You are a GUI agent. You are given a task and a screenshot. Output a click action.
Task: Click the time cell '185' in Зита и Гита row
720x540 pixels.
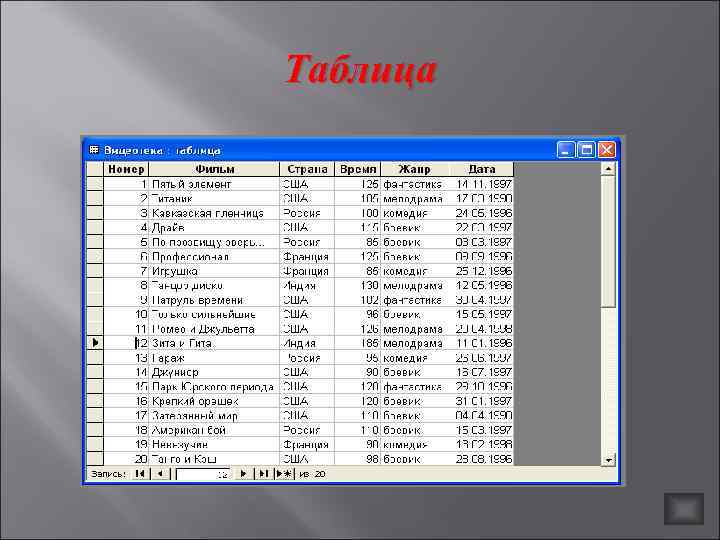(358, 343)
